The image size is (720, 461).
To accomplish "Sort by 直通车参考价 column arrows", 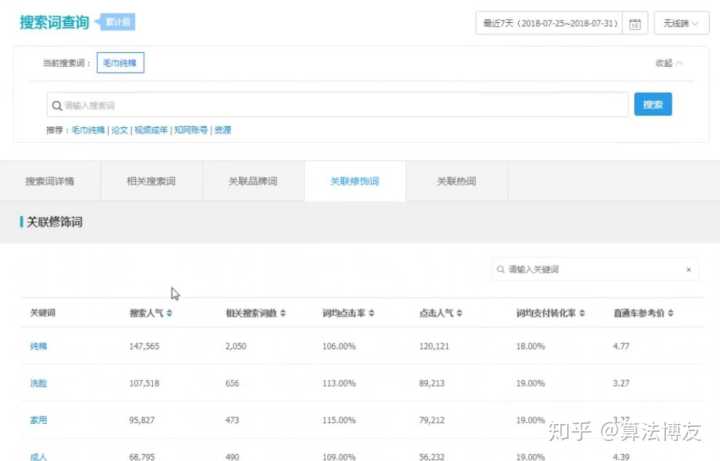I will pyautogui.click(x=666, y=313).
